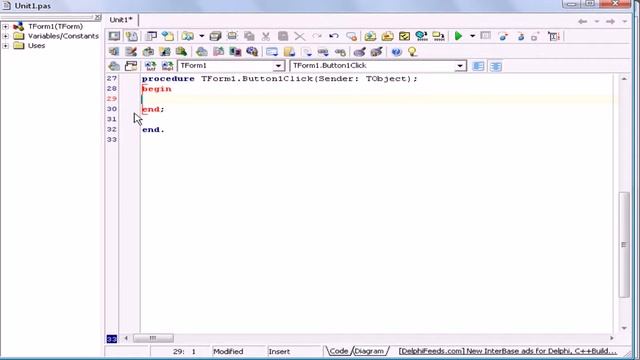The height and width of the screenshot is (360, 640).
Task: Click the horizontal scrollbar right arrow
Action: click(x=611, y=338)
